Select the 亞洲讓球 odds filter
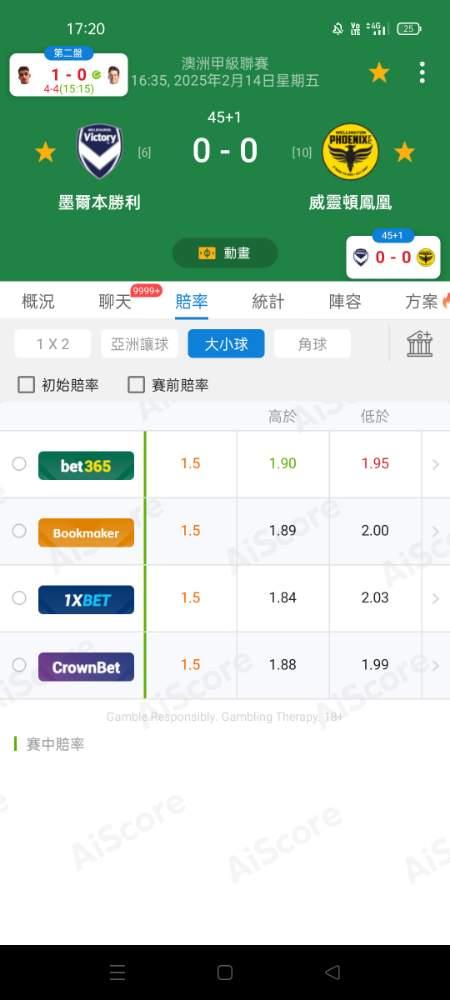The image size is (450, 1000). tap(140, 344)
